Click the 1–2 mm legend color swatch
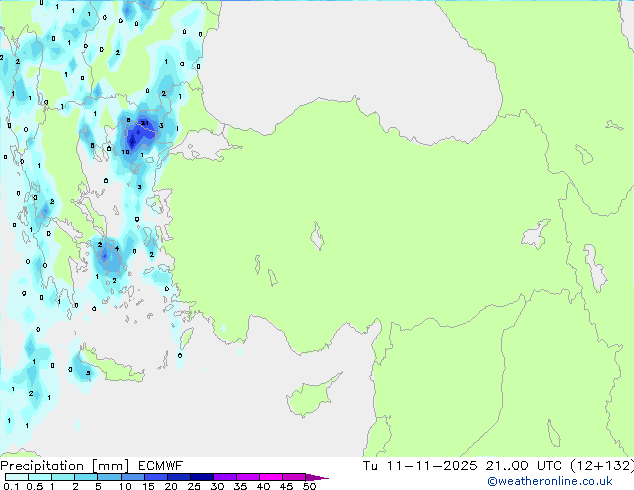The width and height of the screenshot is (634, 490). tap(63, 477)
